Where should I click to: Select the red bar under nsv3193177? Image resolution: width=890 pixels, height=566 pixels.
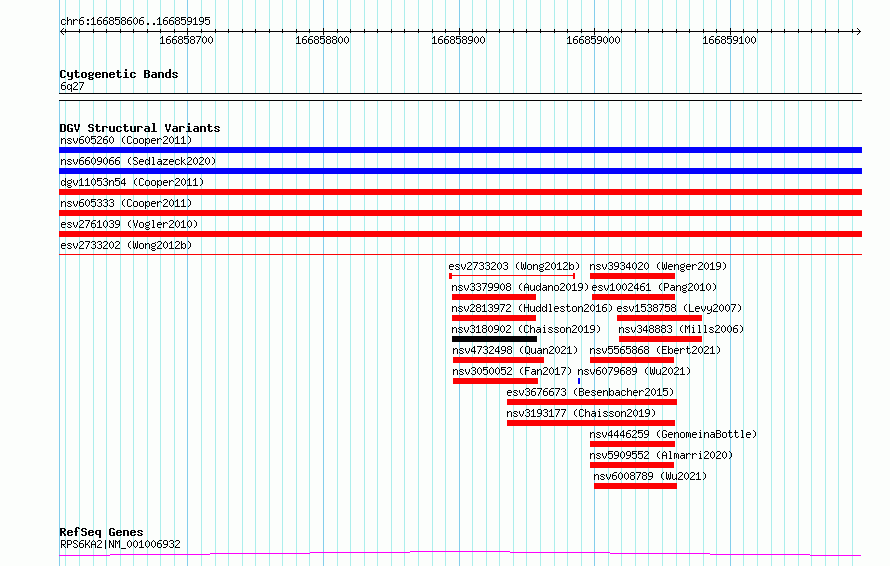pos(591,423)
